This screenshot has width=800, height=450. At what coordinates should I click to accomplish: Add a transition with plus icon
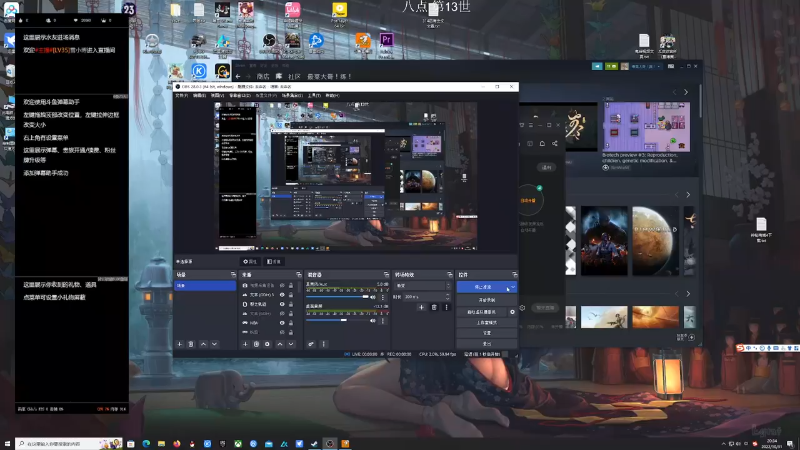coord(421,308)
